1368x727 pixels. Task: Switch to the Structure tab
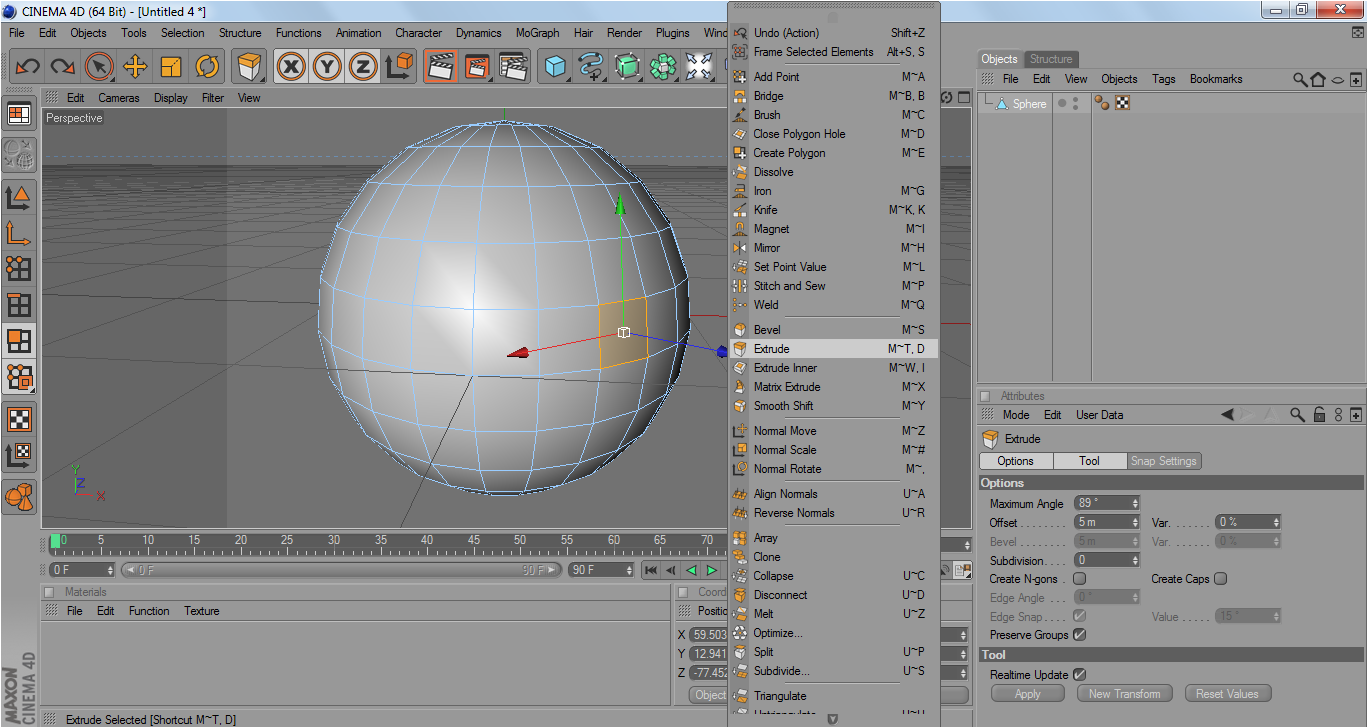[x=1051, y=59]
